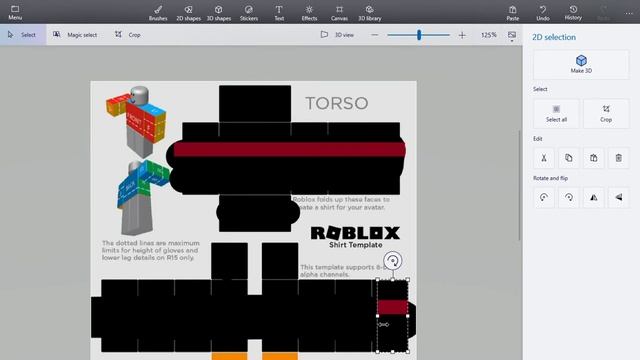640x360 pixels.
Task: Undo the last action
Action: tap(543, 13)
